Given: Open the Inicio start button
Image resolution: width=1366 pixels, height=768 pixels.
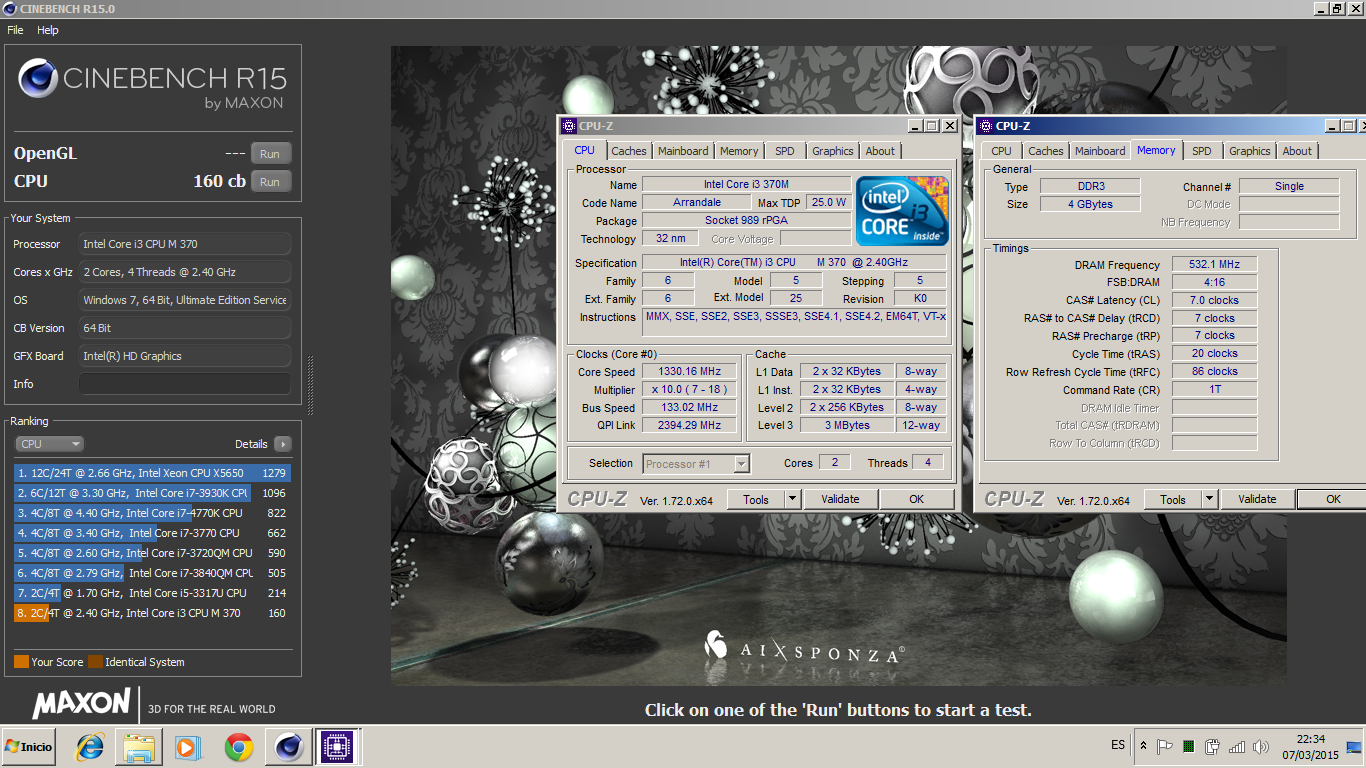Looking at the screenshot, I should pos(29,747).
